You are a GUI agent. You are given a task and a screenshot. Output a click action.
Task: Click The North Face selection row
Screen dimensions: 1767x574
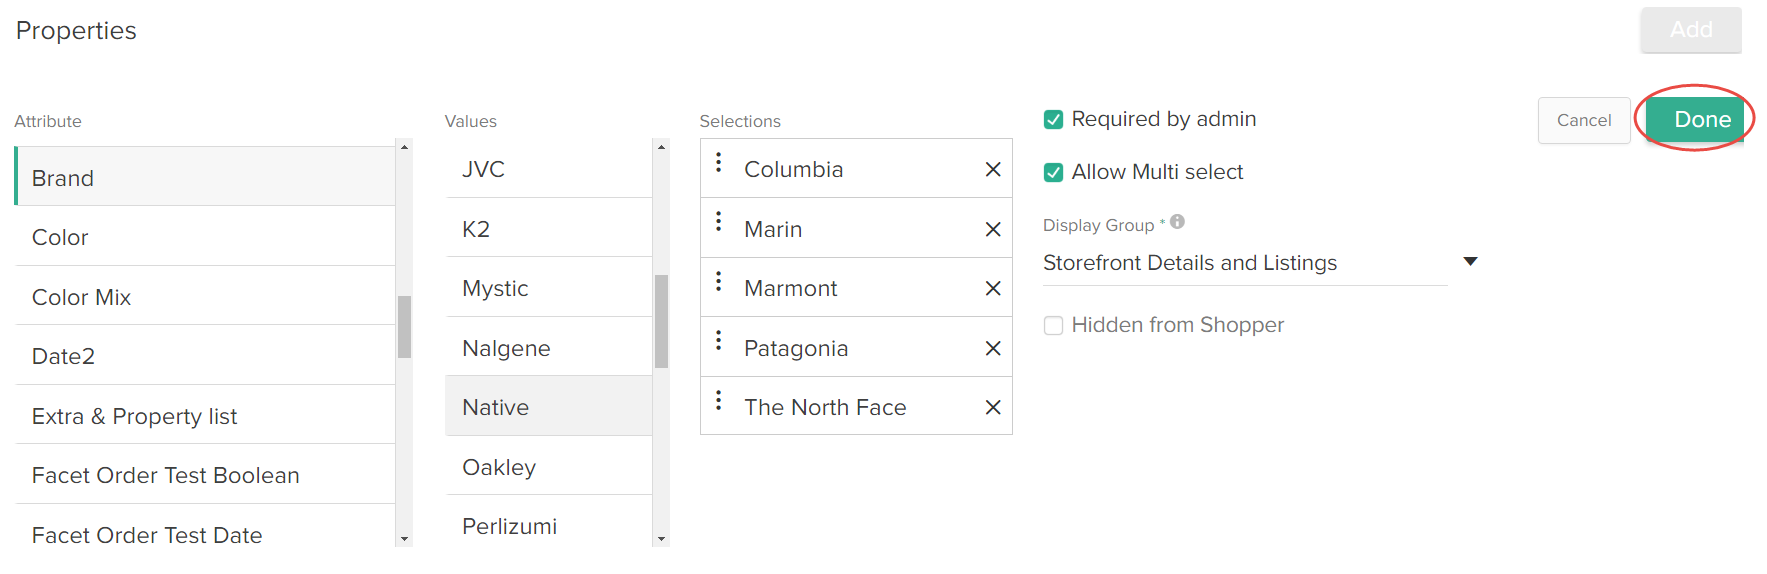(x=856, y=407)
